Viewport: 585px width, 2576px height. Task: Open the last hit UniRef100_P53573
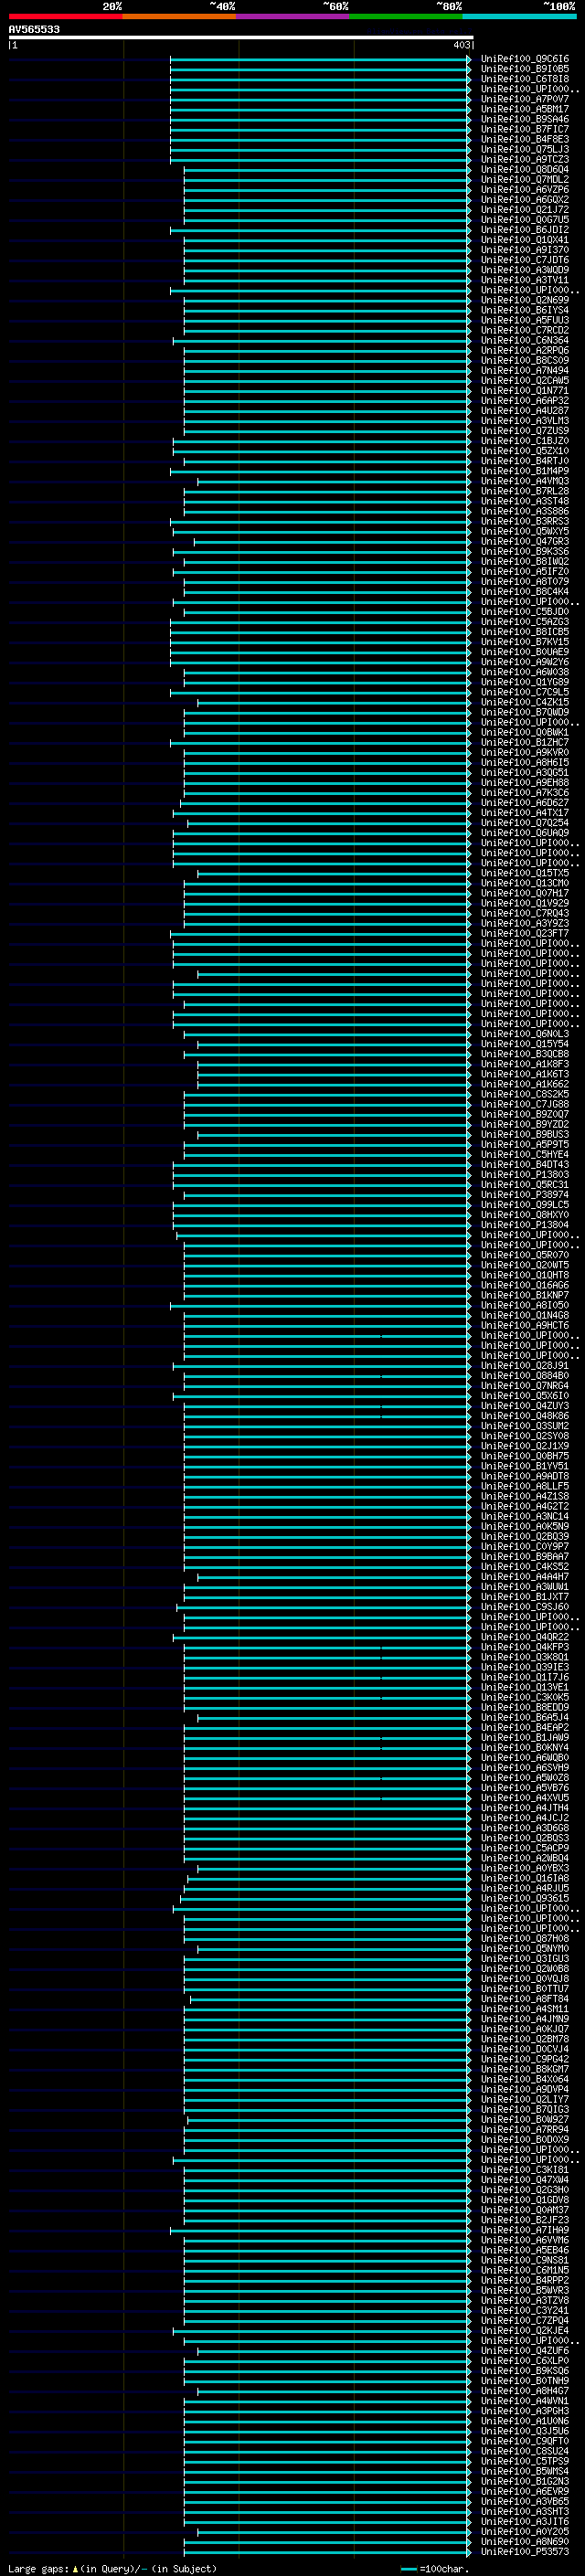525,2551
